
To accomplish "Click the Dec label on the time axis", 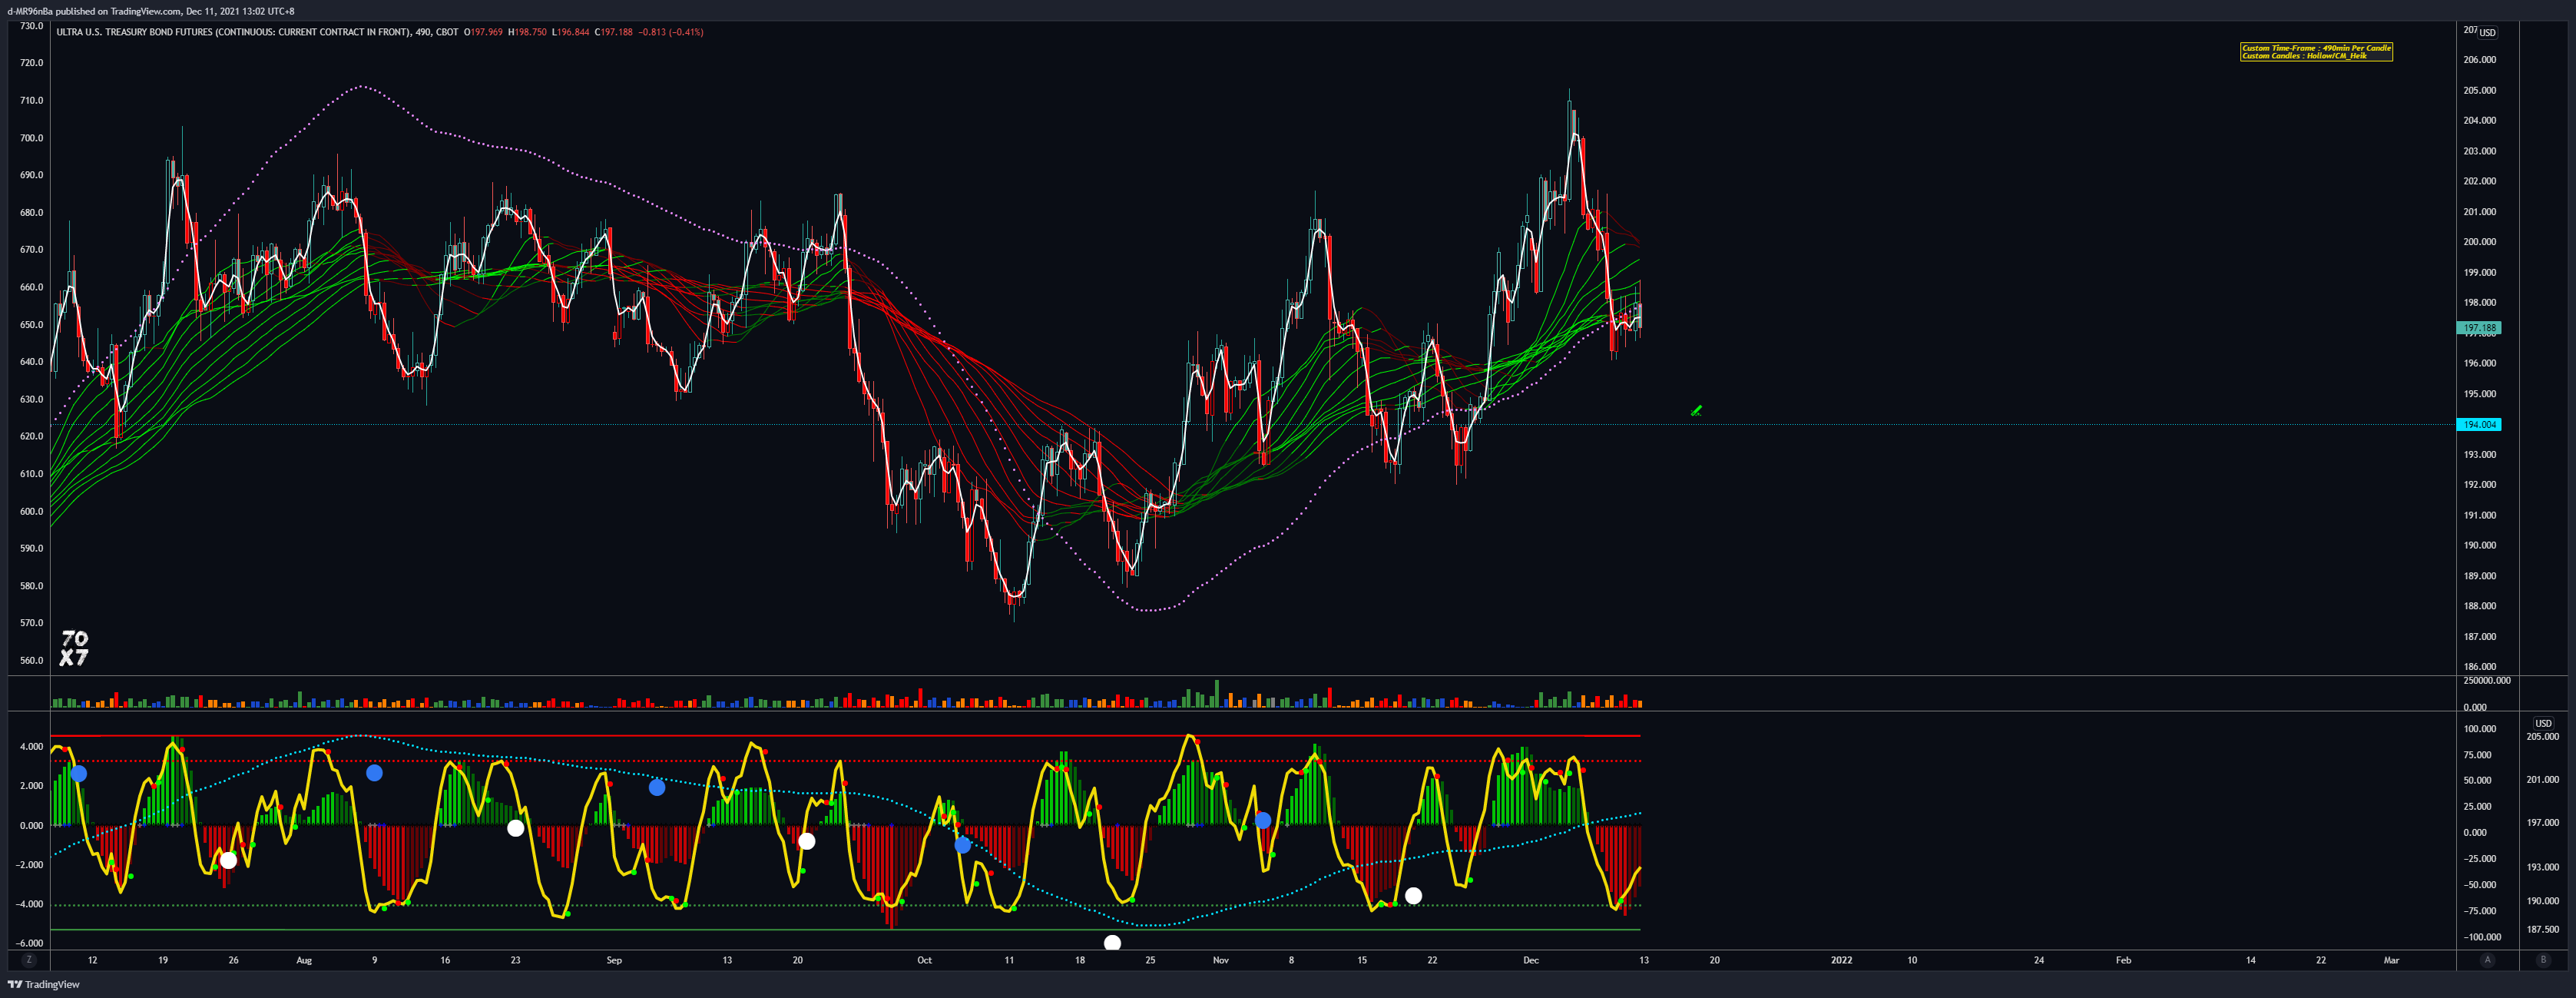I will point(1530,960).
